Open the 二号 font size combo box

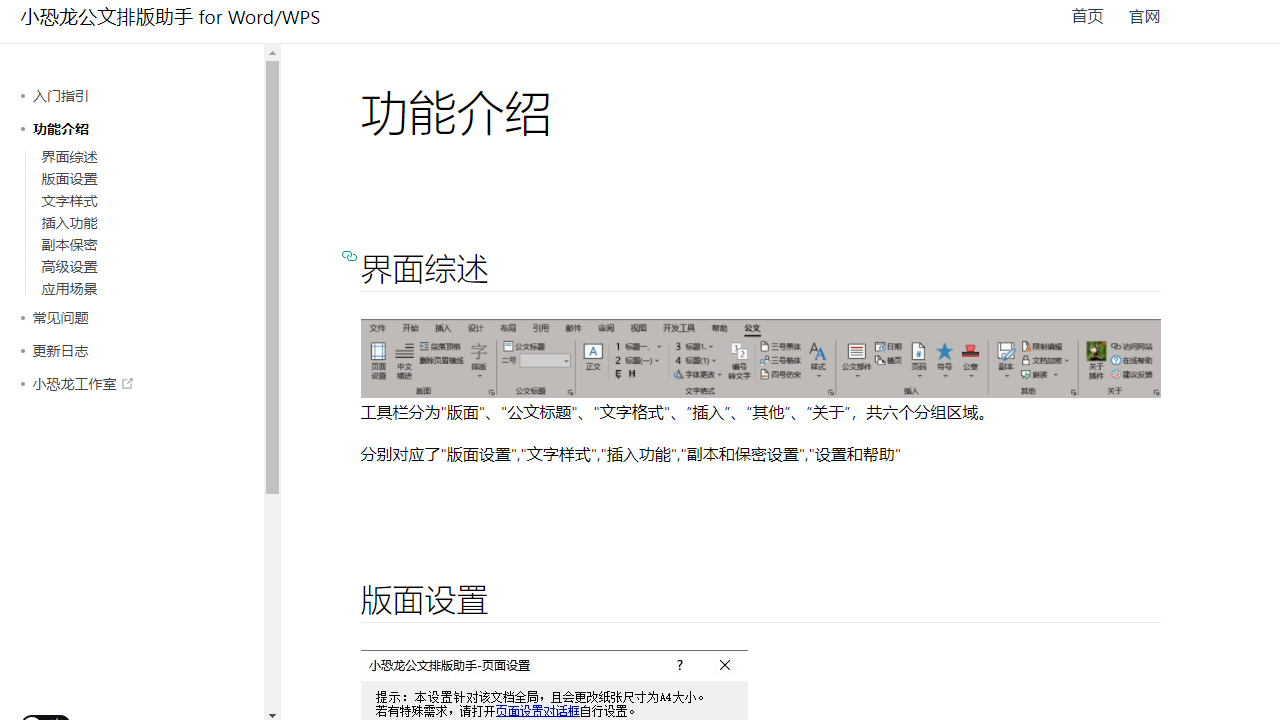(x=545, y=361)
